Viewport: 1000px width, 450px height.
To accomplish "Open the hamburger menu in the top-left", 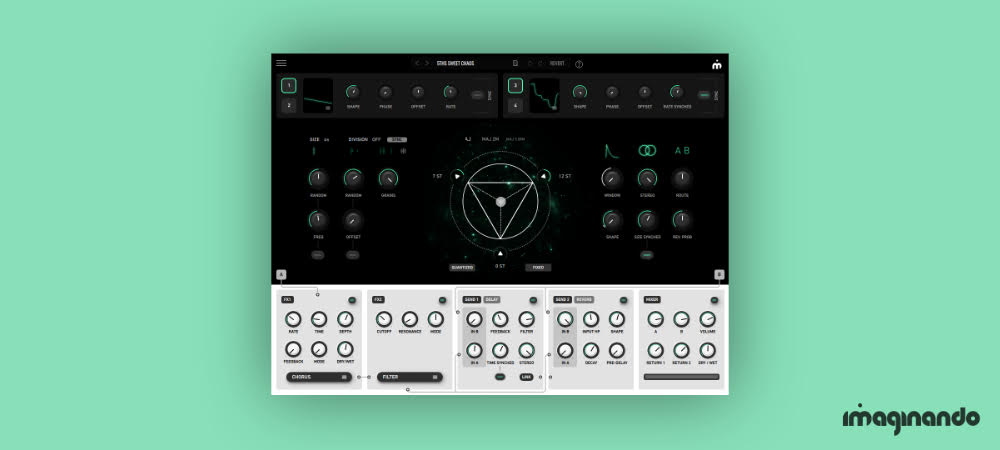I will [281, 63].
